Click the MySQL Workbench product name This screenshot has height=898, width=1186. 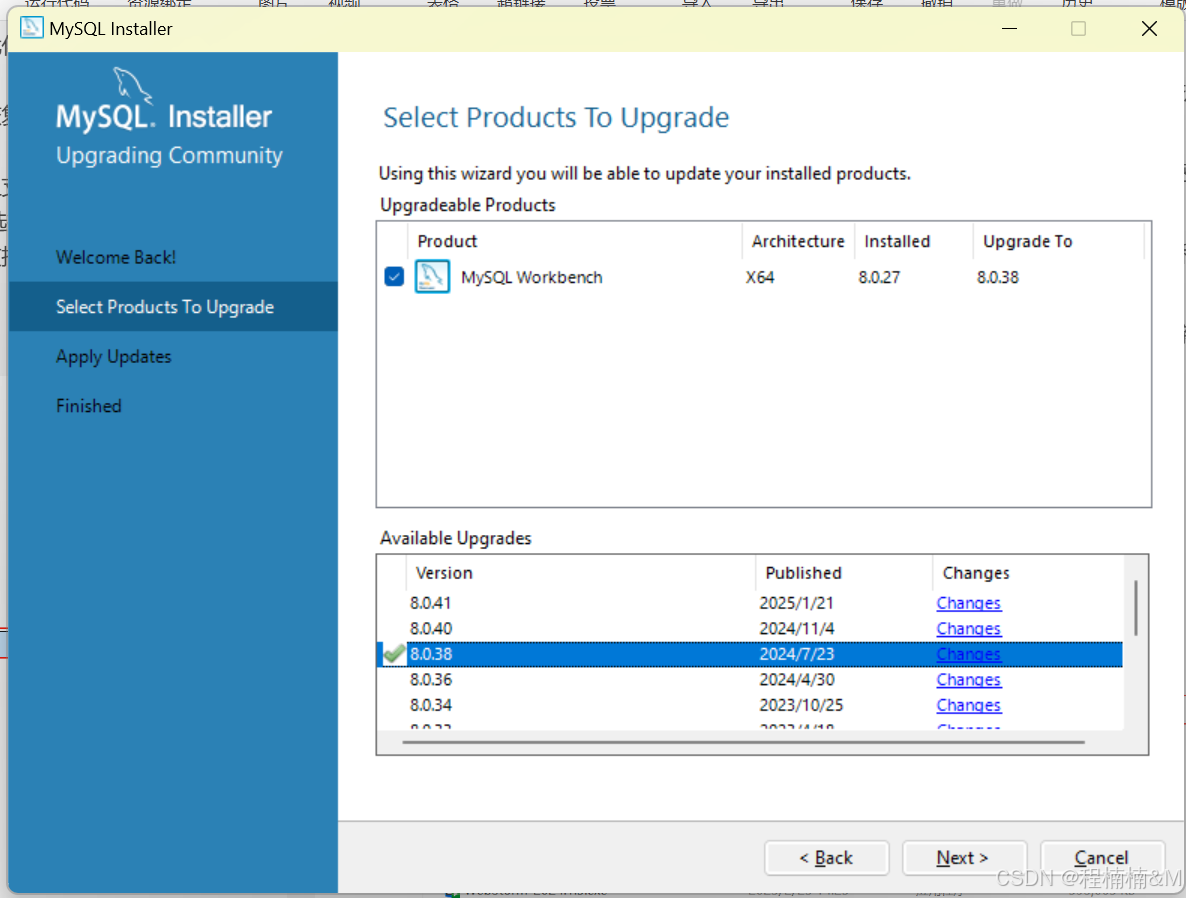[532, 278]
